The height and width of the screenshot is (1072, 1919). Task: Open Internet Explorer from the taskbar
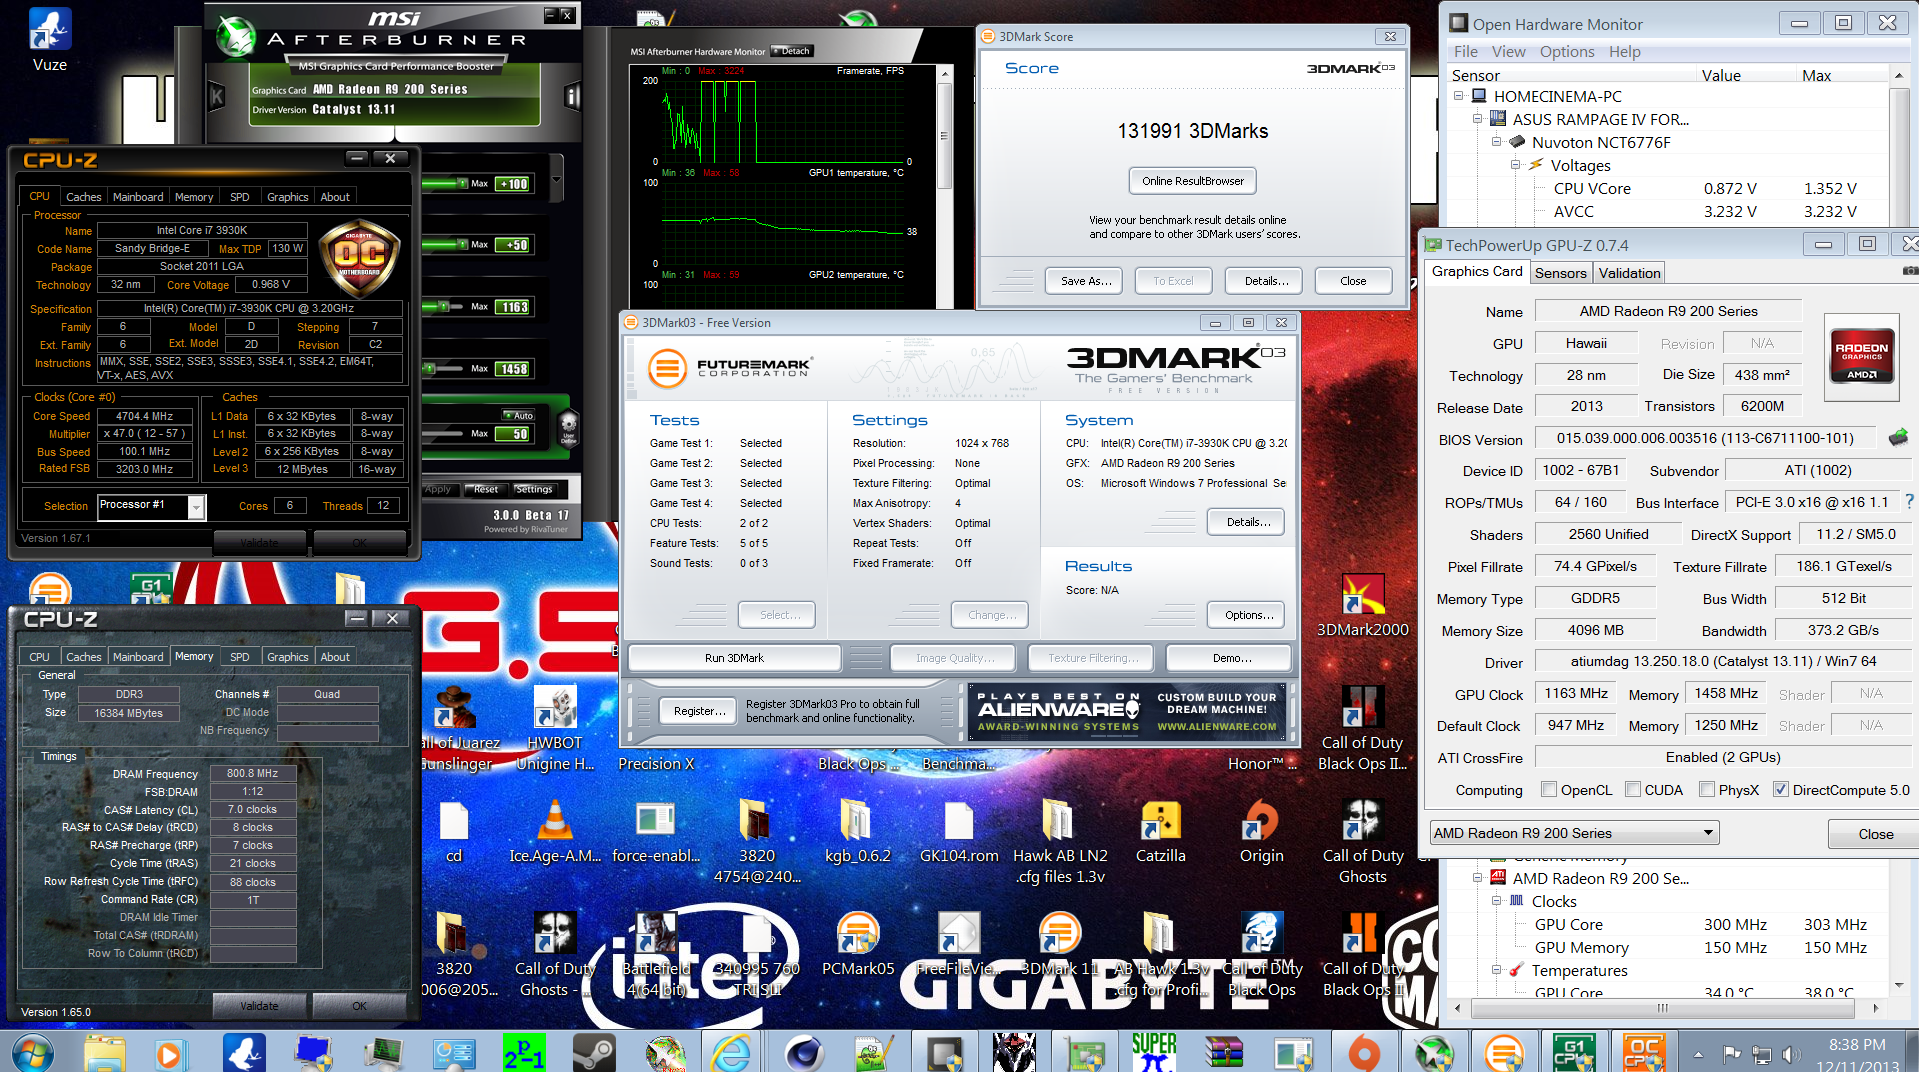click(731, 1053)
